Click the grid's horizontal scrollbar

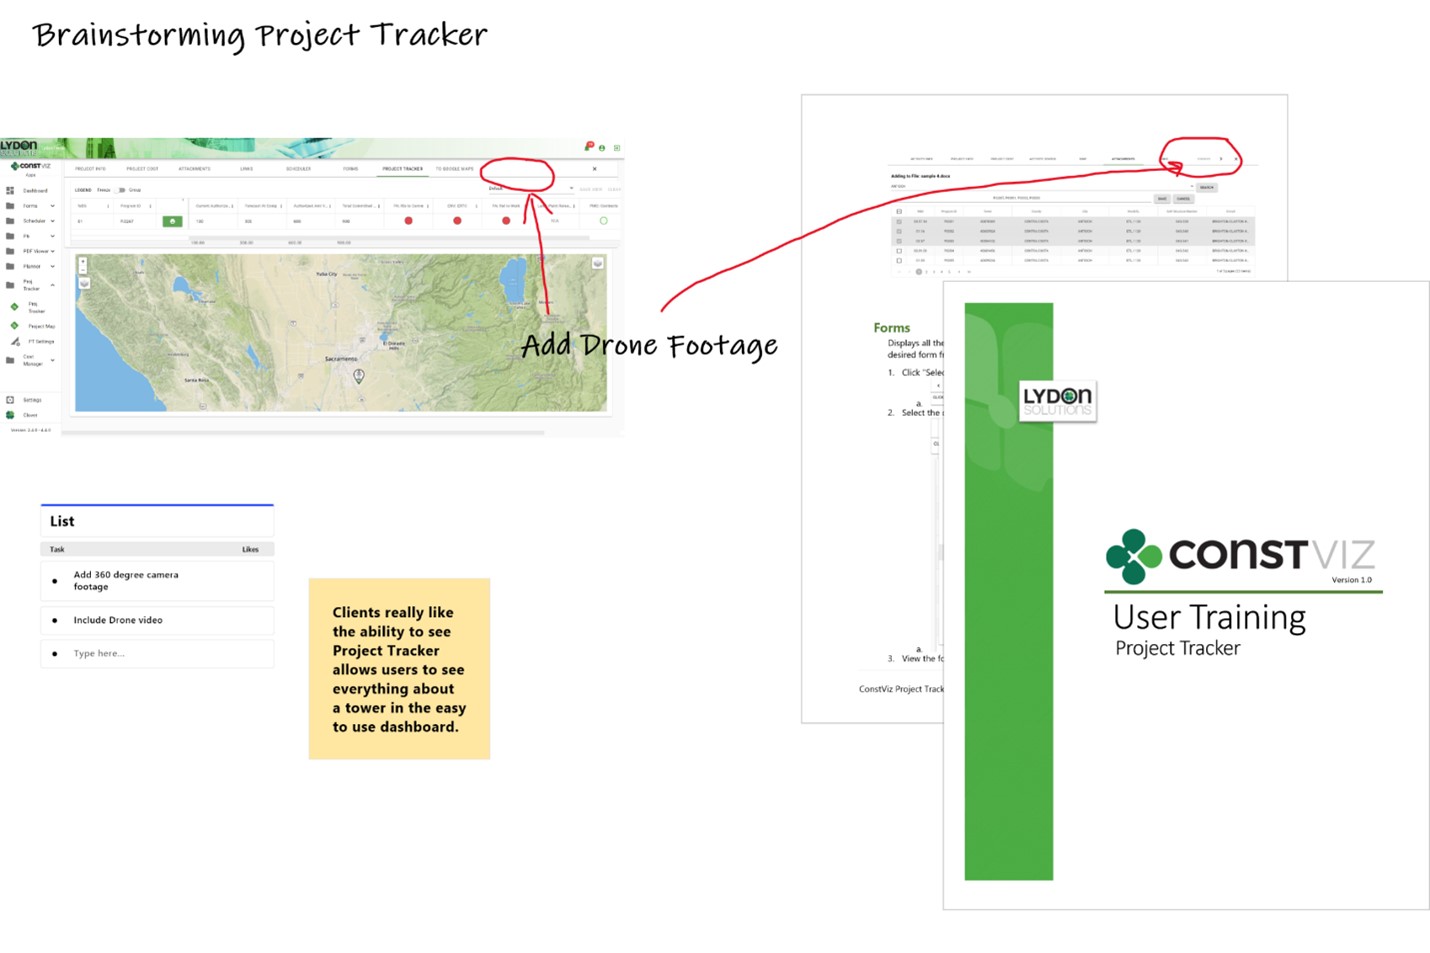pos(389,238)
